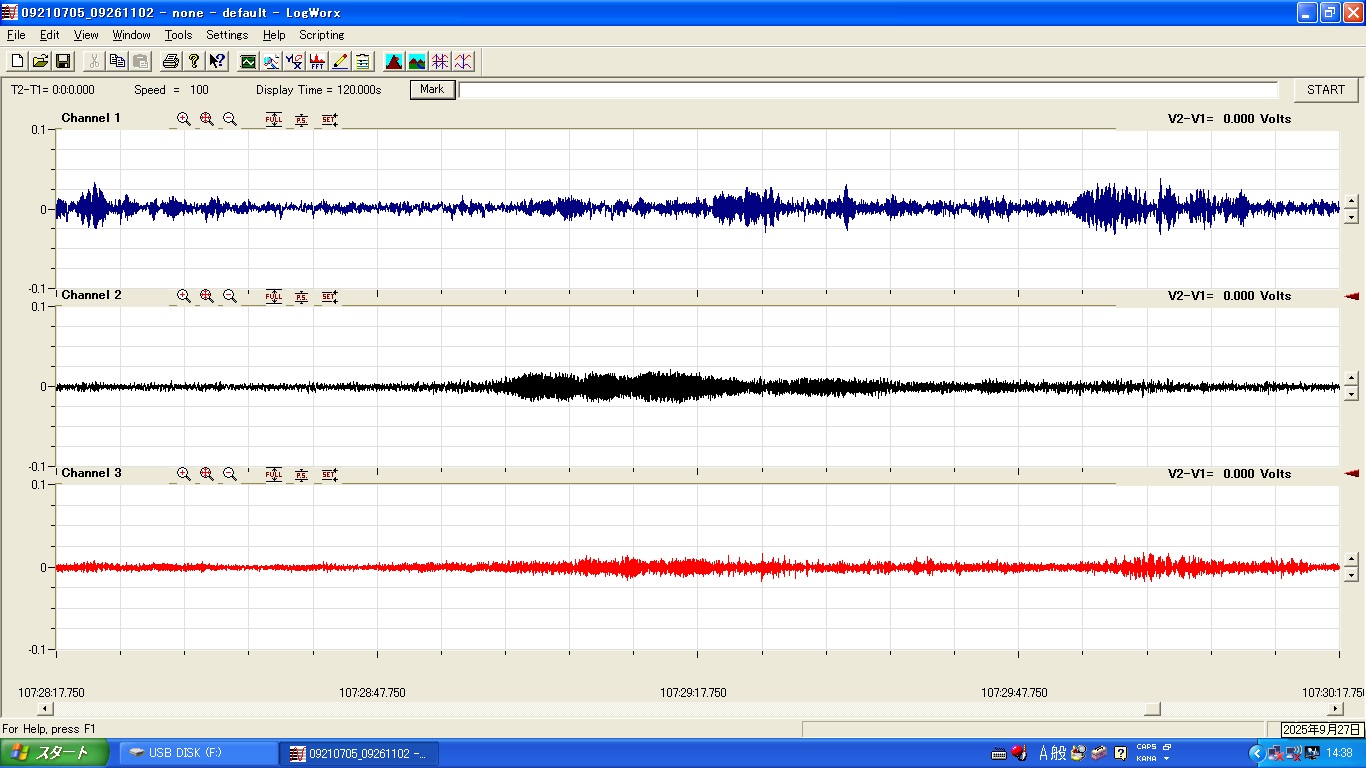Click the pencil annotation toolbar icon
Screen dimensions: 1366x768
(340, 61)
